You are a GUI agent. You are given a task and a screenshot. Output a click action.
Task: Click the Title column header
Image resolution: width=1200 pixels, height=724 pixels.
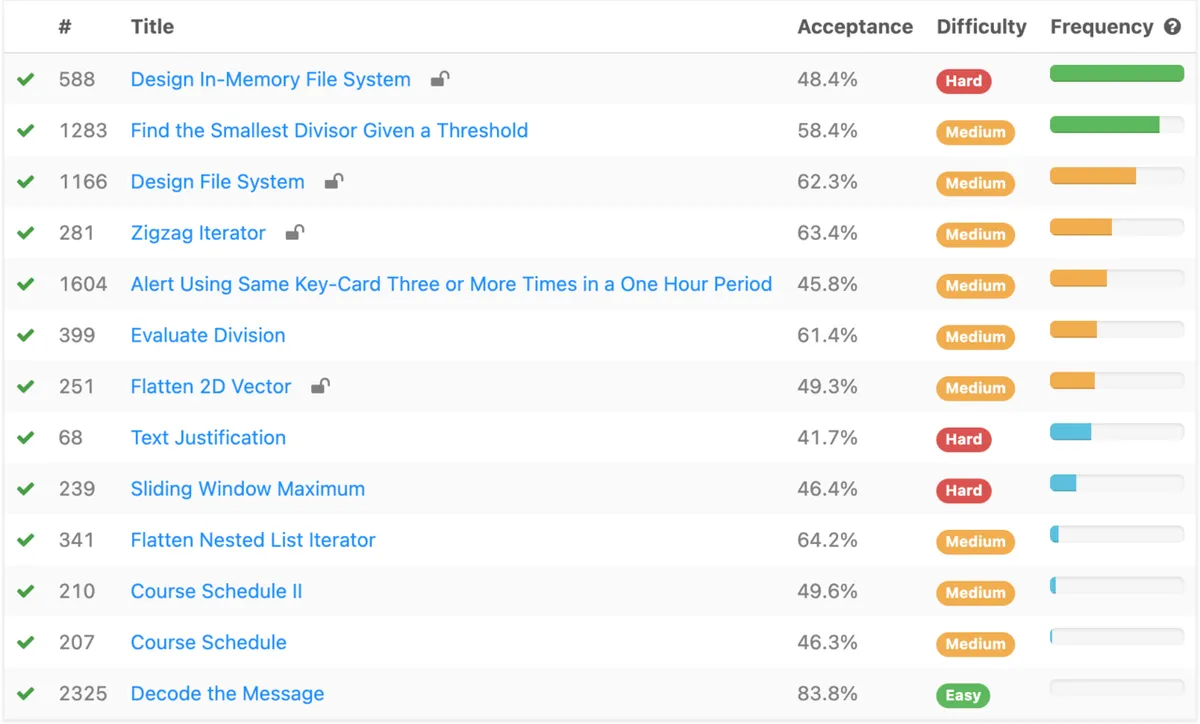coord(152,27)
